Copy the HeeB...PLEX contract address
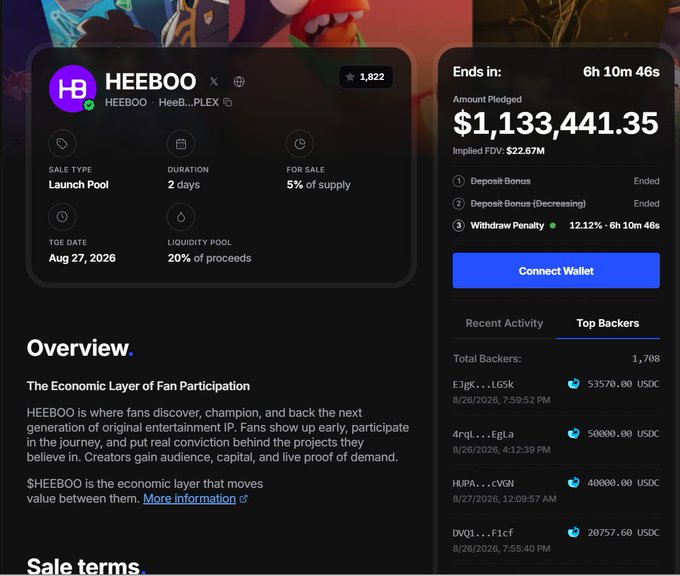Screen dimensions: 680x576 click(228, 103)
